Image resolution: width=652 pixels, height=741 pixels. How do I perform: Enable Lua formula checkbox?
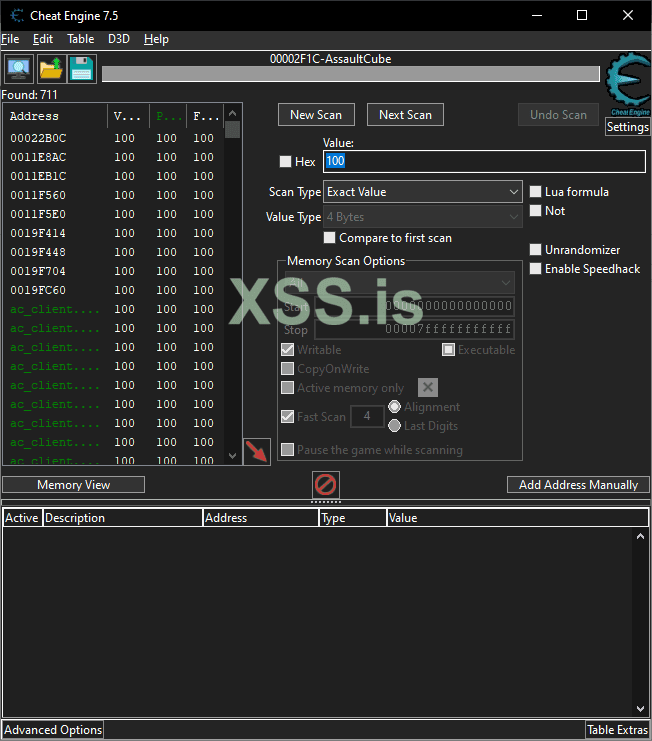coord(535,191)
